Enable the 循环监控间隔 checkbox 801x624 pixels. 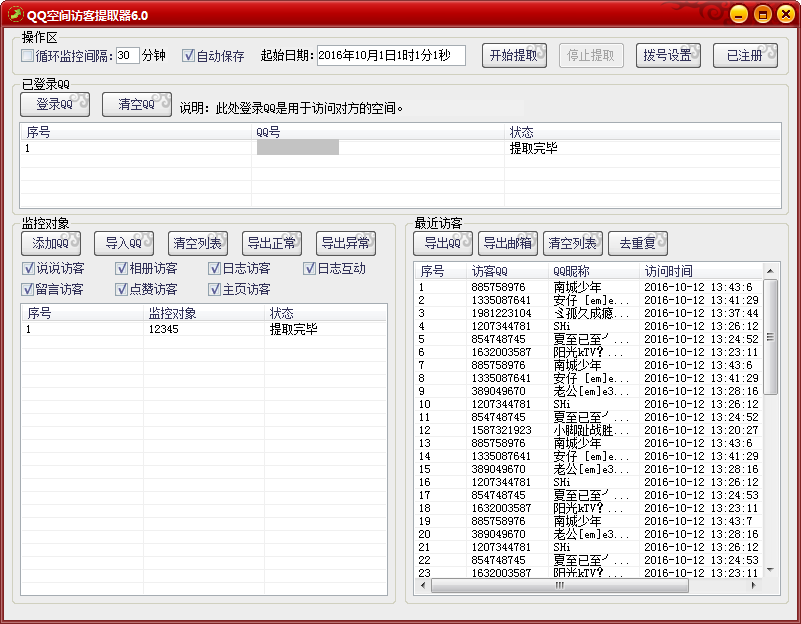coord(29,56)
